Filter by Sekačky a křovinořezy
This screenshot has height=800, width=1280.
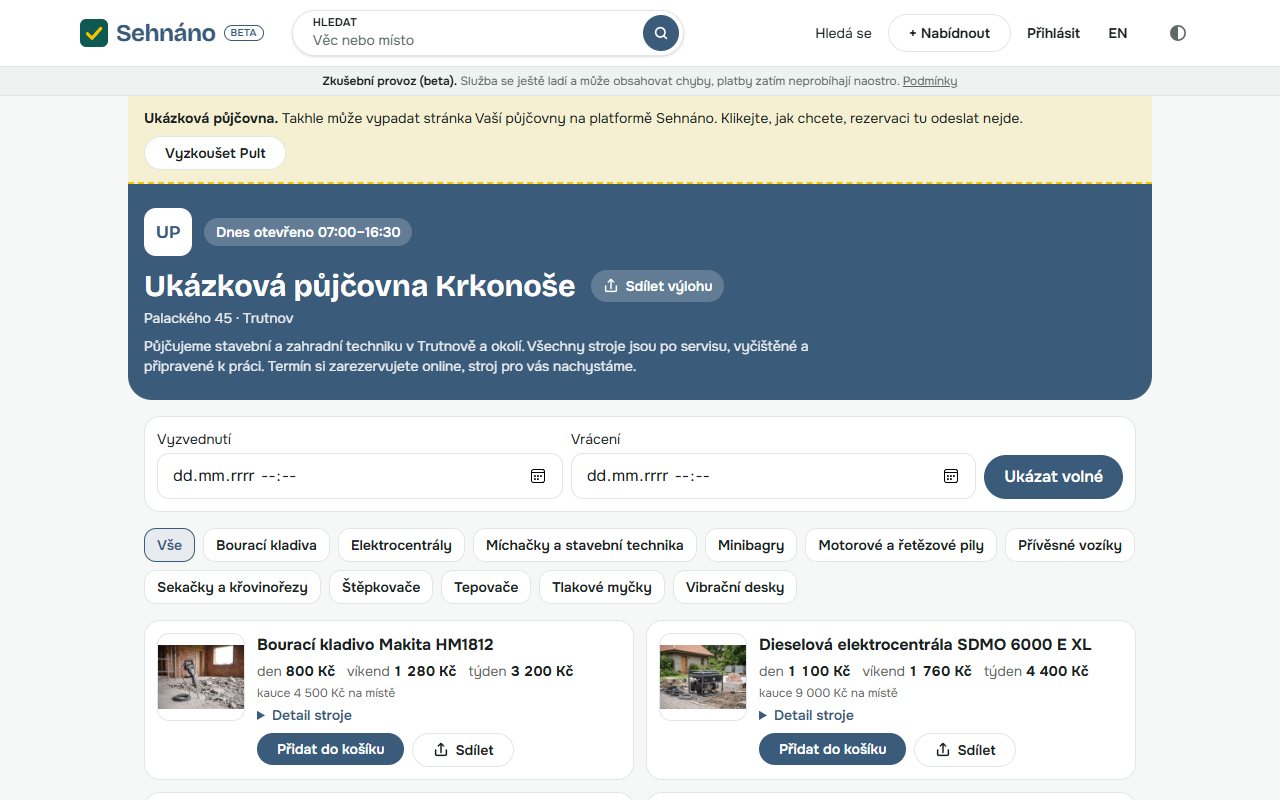coord(232,587)
